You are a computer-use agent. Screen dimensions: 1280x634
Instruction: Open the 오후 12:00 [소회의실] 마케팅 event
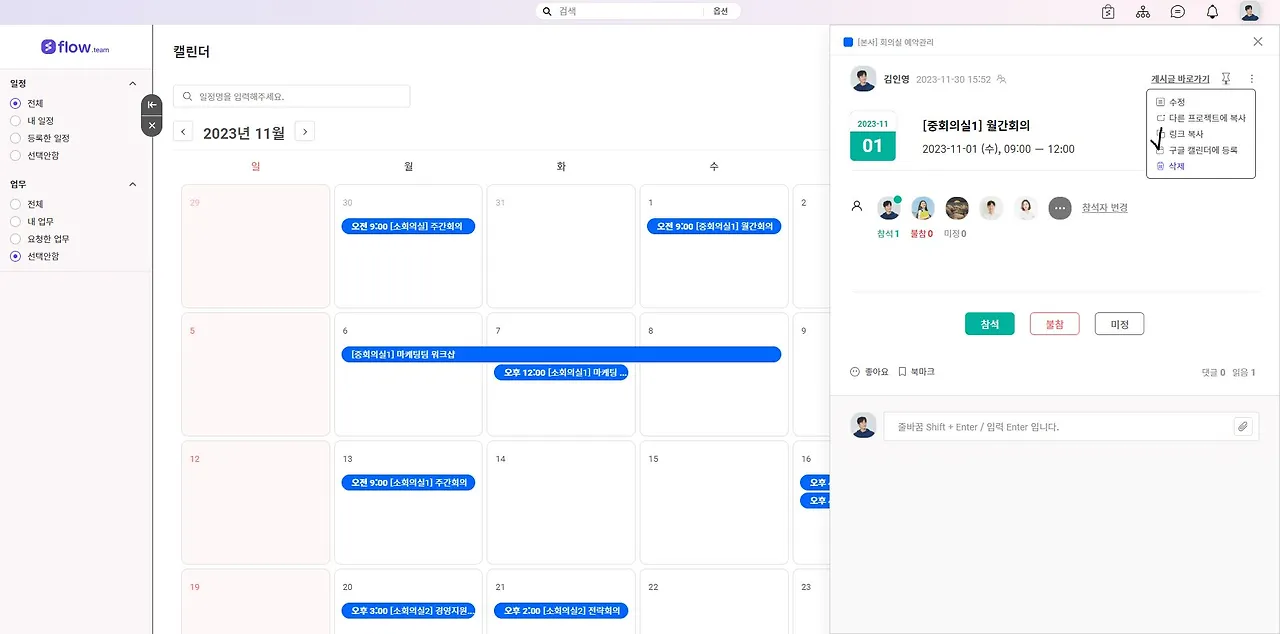click(x=561, y=372)
